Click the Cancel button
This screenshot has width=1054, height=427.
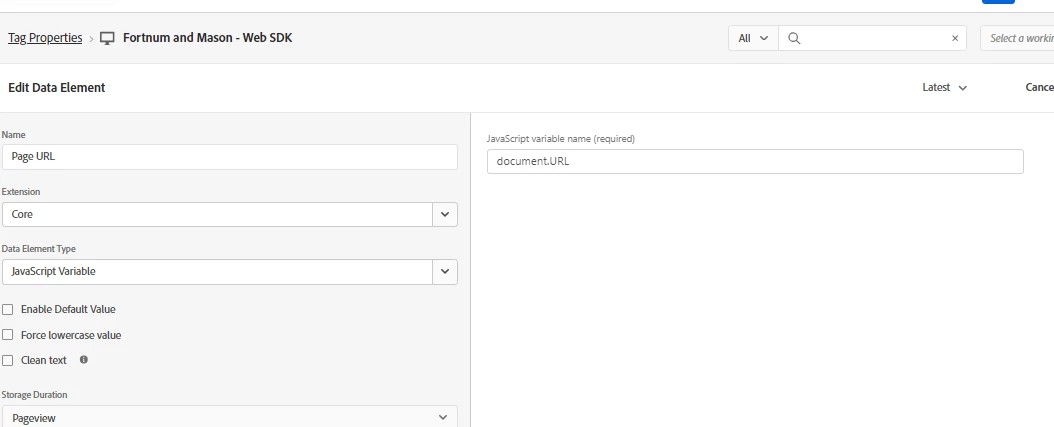pos(1039,87)
